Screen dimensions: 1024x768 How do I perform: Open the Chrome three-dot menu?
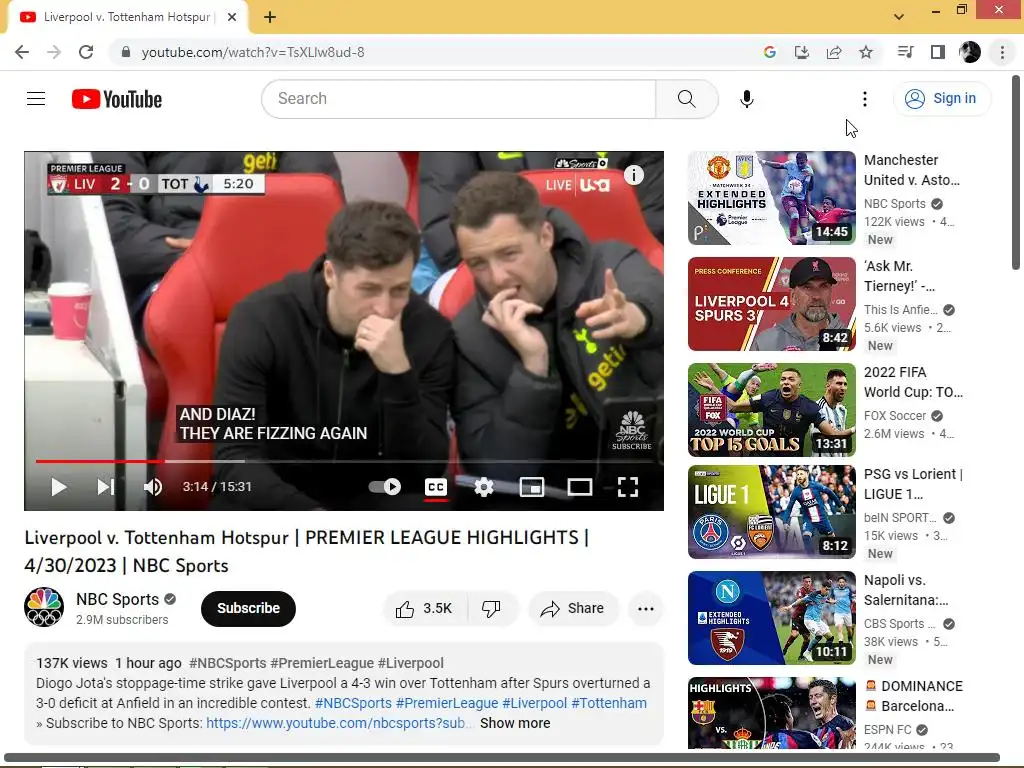(x=1002, y=52)
